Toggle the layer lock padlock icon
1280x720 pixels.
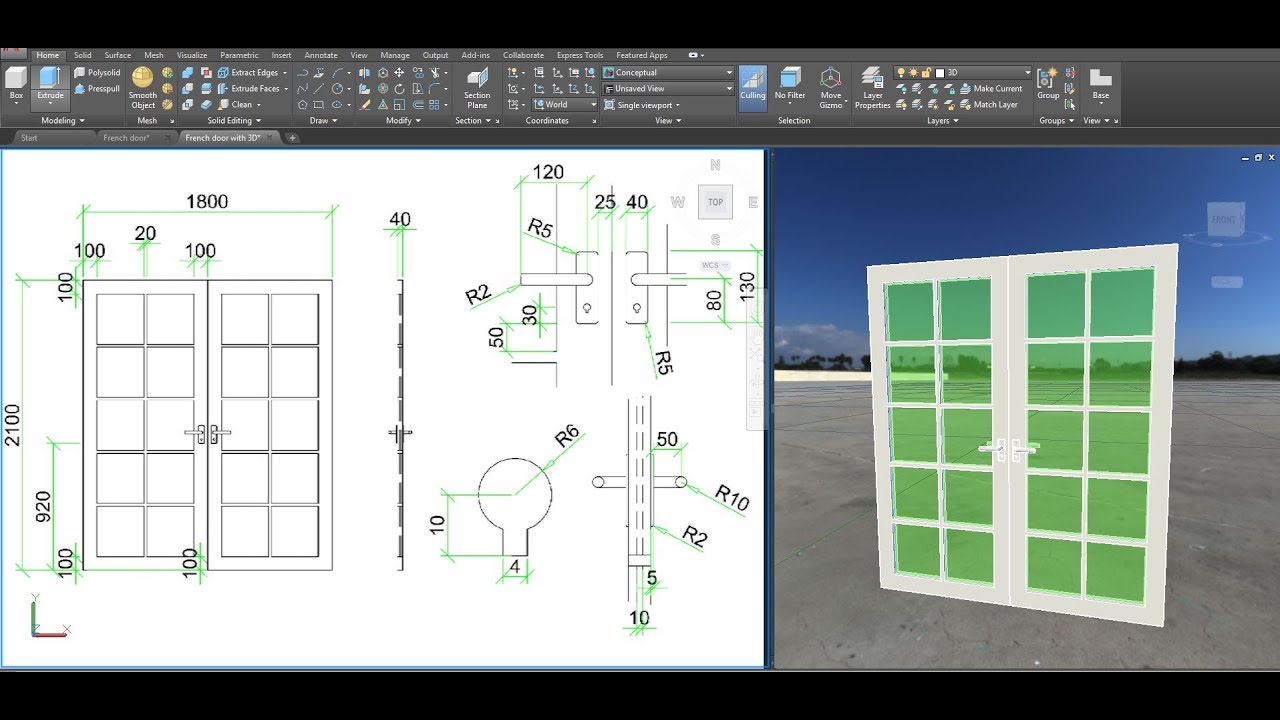point(926,72)
